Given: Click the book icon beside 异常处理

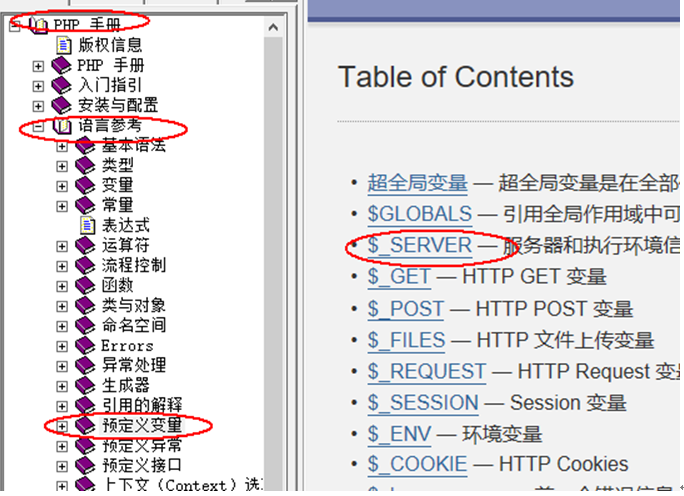Looking at the screenshot, I should (85, 366).
